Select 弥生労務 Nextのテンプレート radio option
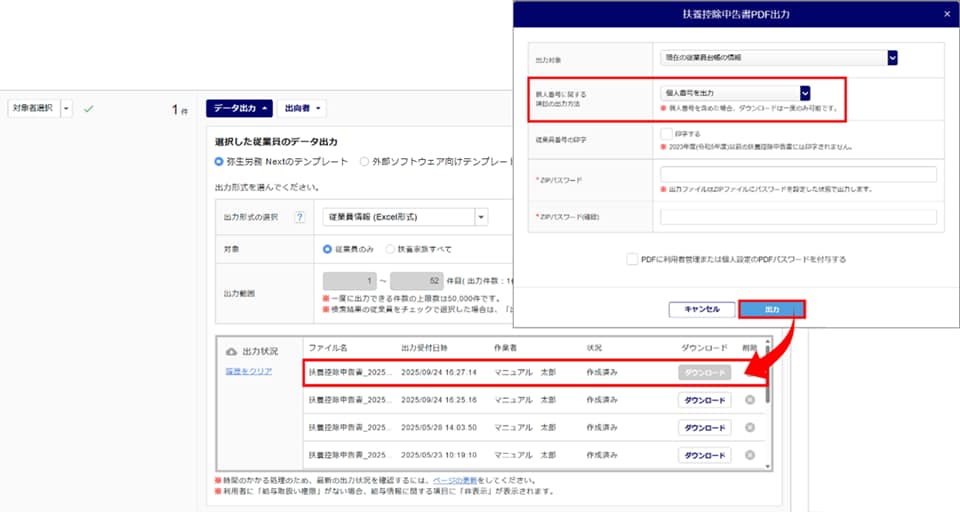960x512 pixels. 220,161
